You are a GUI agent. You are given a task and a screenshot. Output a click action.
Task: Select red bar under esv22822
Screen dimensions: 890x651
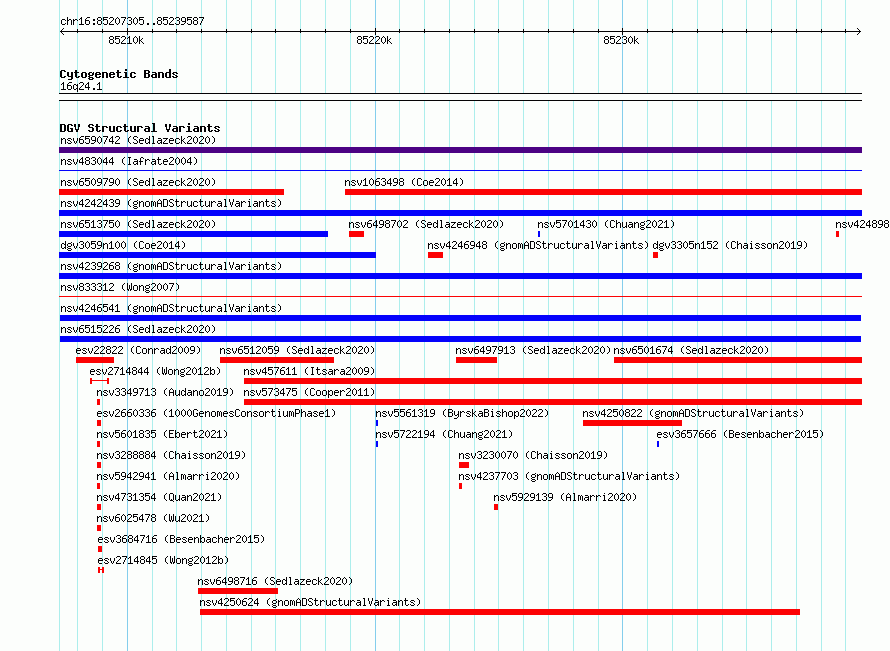[x=95, y=360]
